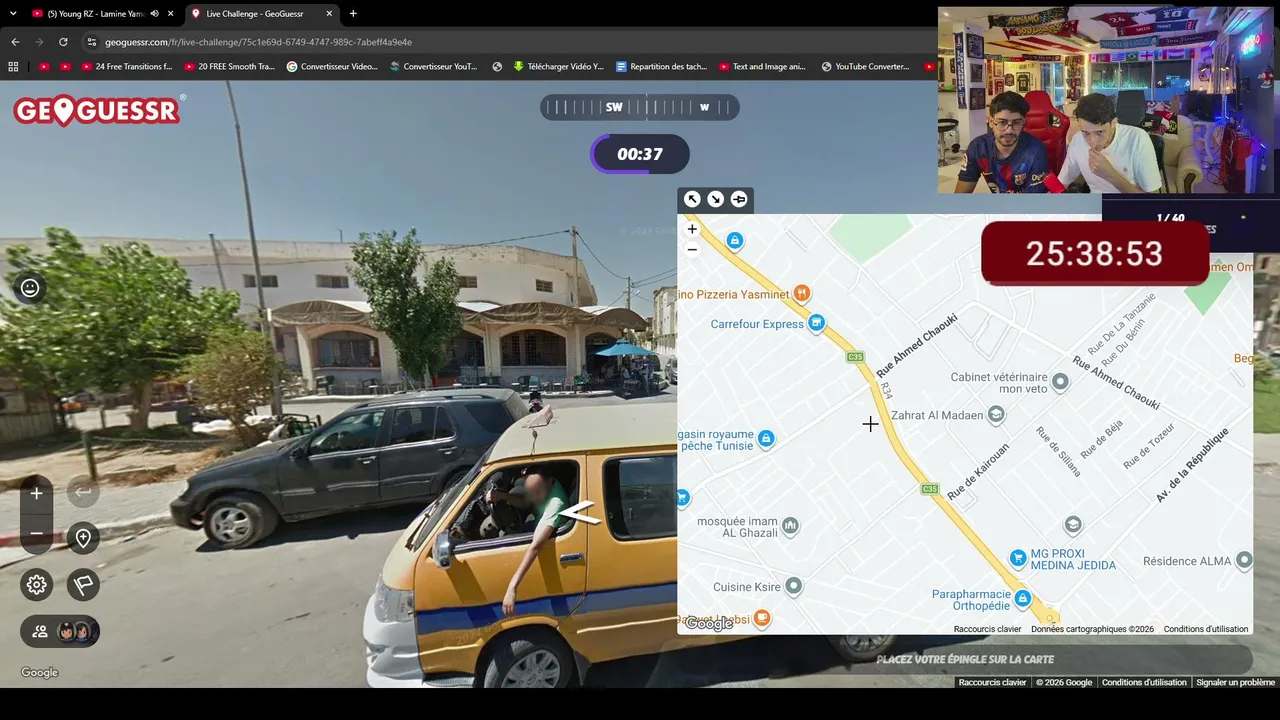Mute the Young RZ YouTube tab
1280x720 pixels.
tap(155, 14)
